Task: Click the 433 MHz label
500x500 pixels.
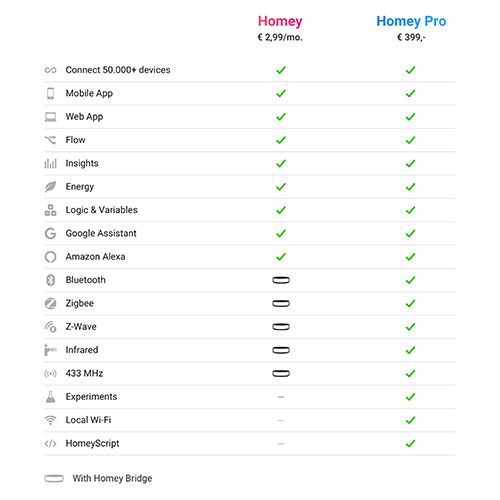Action: coord(84,373)
